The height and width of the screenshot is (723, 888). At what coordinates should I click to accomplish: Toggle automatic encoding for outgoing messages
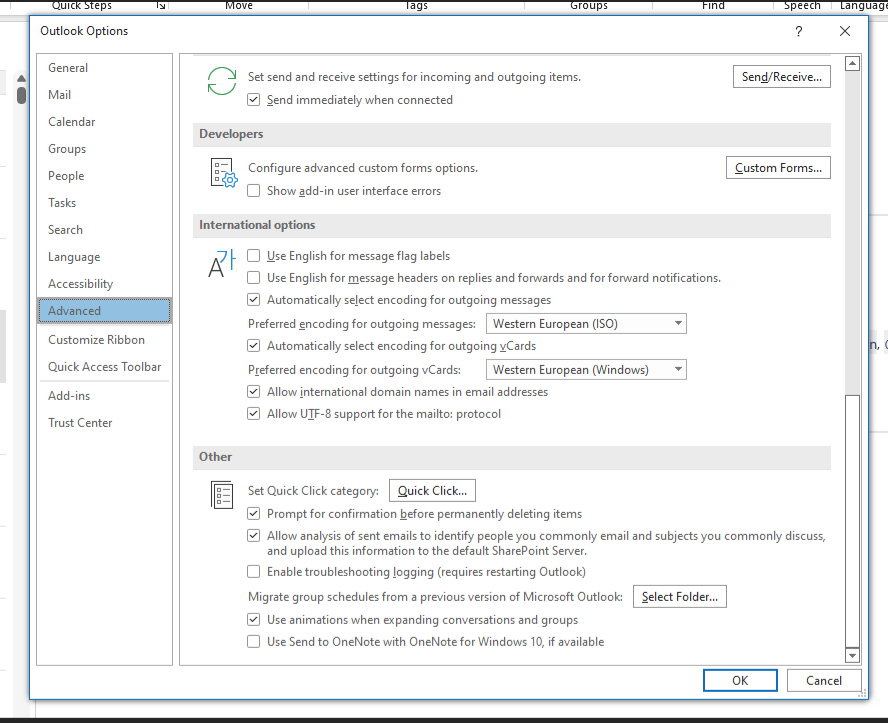(x=254, y=300)
